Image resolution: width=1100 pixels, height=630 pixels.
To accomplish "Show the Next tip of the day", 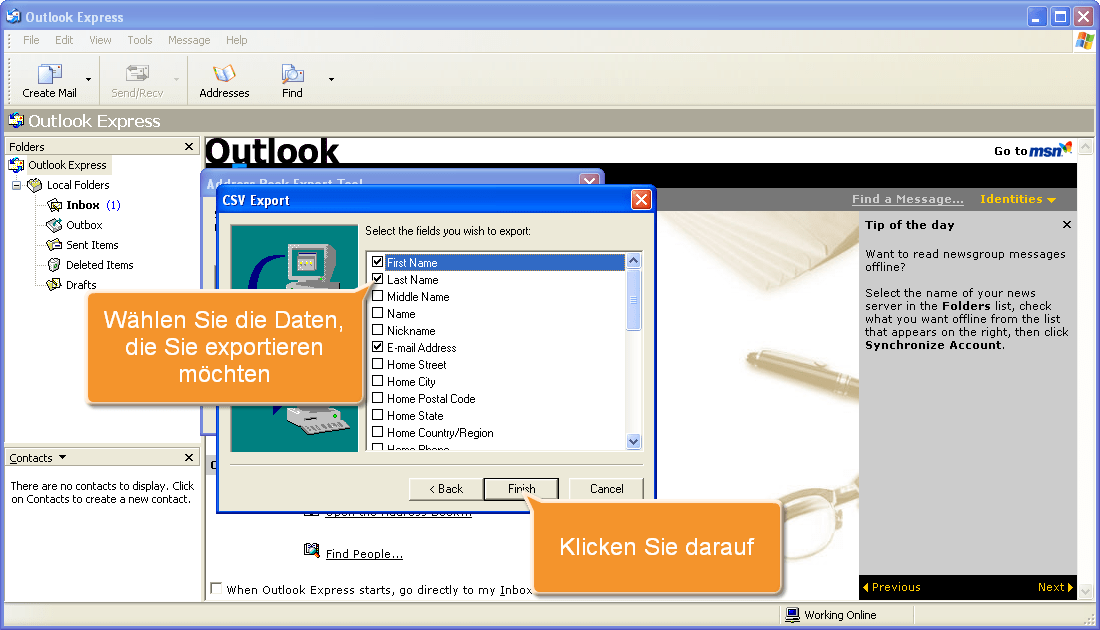I will [x=1055, y=587].
